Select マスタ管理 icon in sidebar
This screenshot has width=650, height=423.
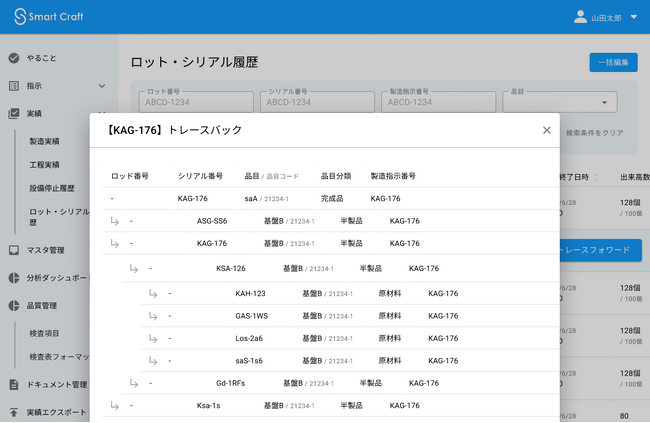14,250
